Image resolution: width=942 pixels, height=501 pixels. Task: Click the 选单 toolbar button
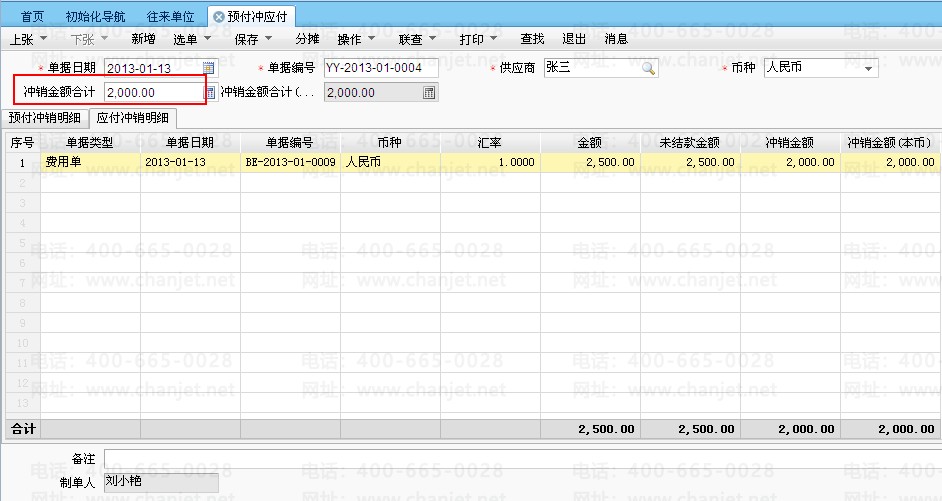(x=185, y=39)
